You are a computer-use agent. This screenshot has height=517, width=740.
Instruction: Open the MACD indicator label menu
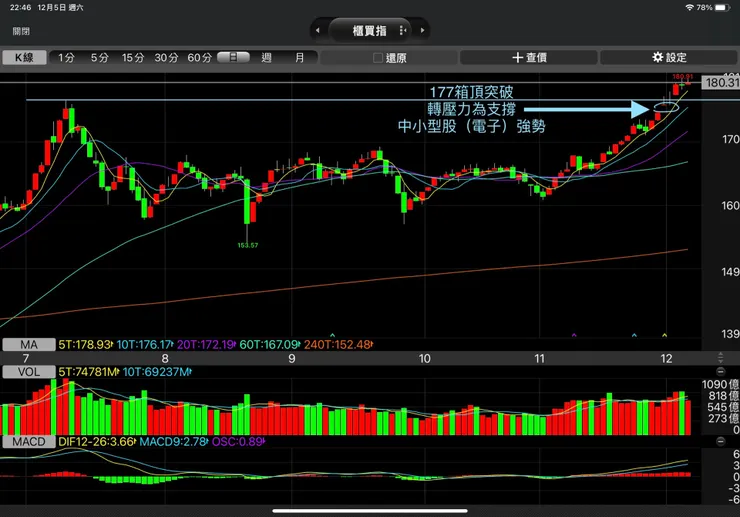pyautogui.click(x=29, y=442)
